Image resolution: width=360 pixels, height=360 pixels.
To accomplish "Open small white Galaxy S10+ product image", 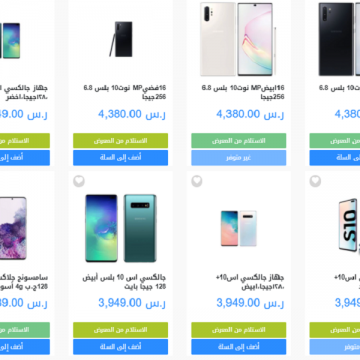I will click(239, 228).
